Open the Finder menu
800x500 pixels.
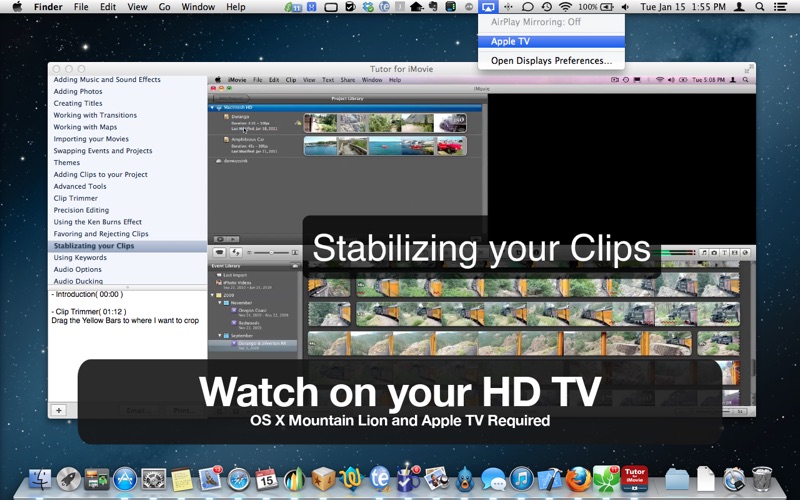pos(48,7)
